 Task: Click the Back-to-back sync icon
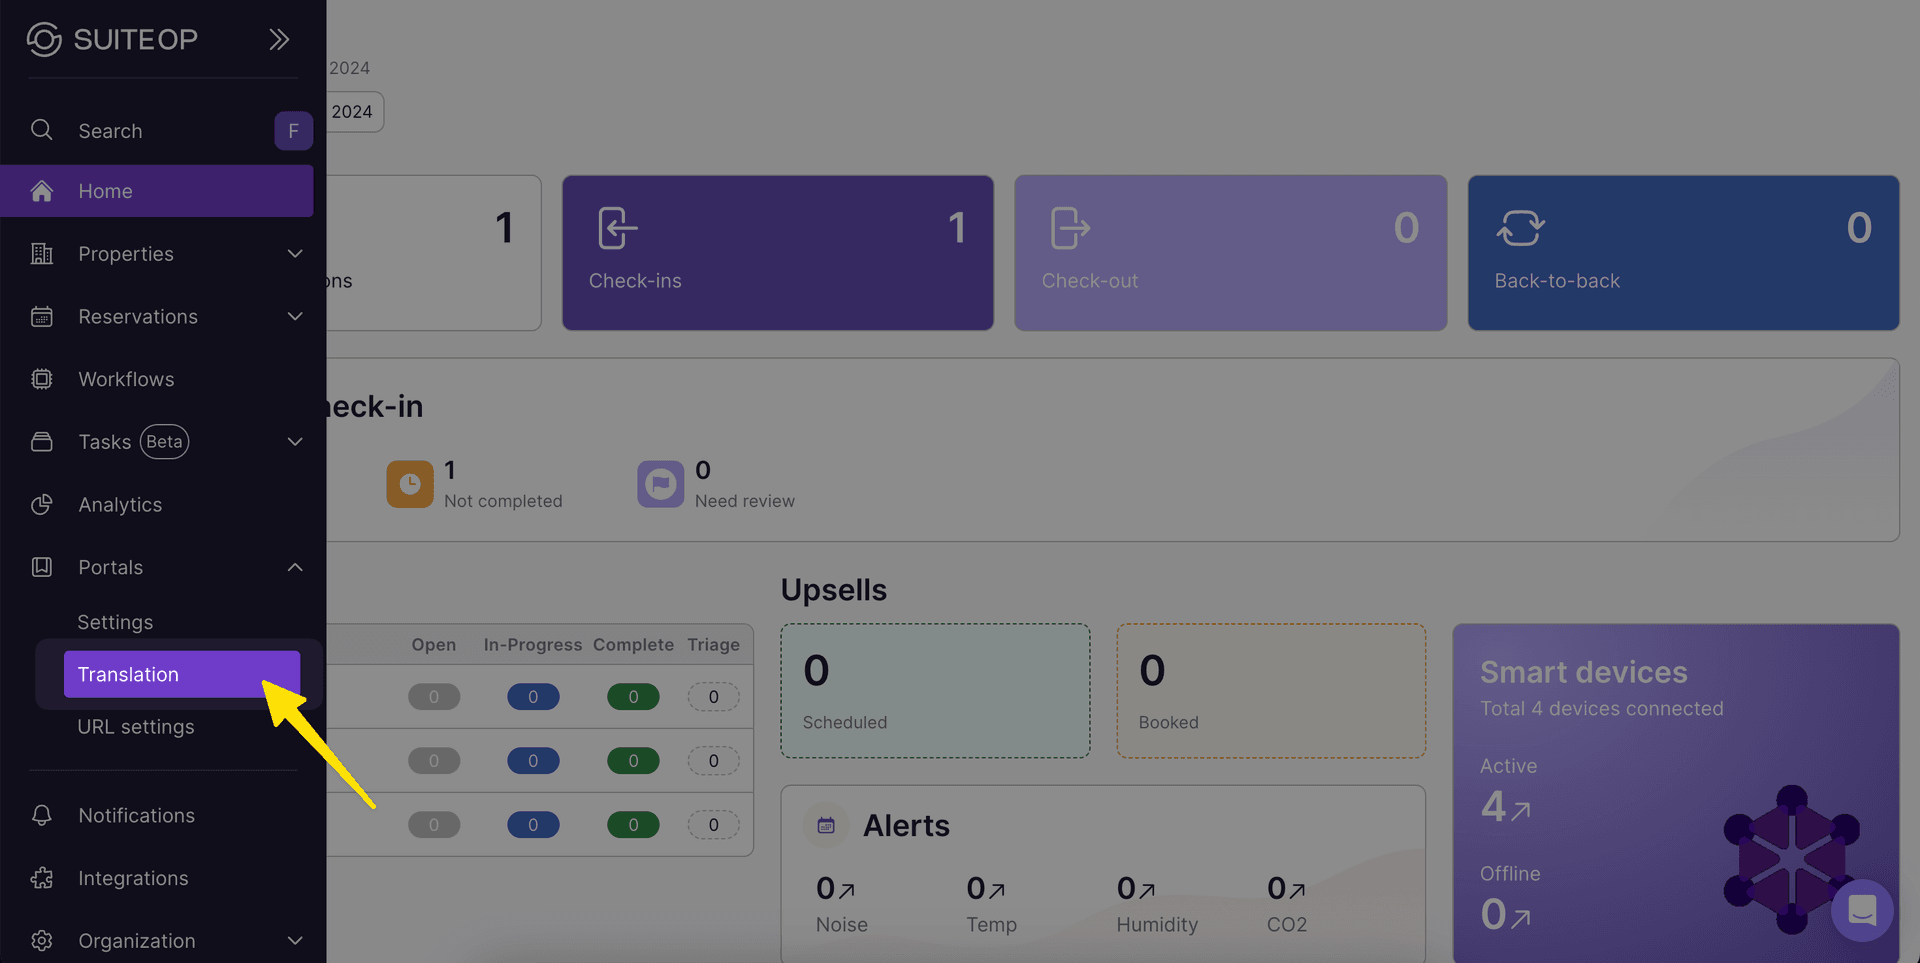1520,228
